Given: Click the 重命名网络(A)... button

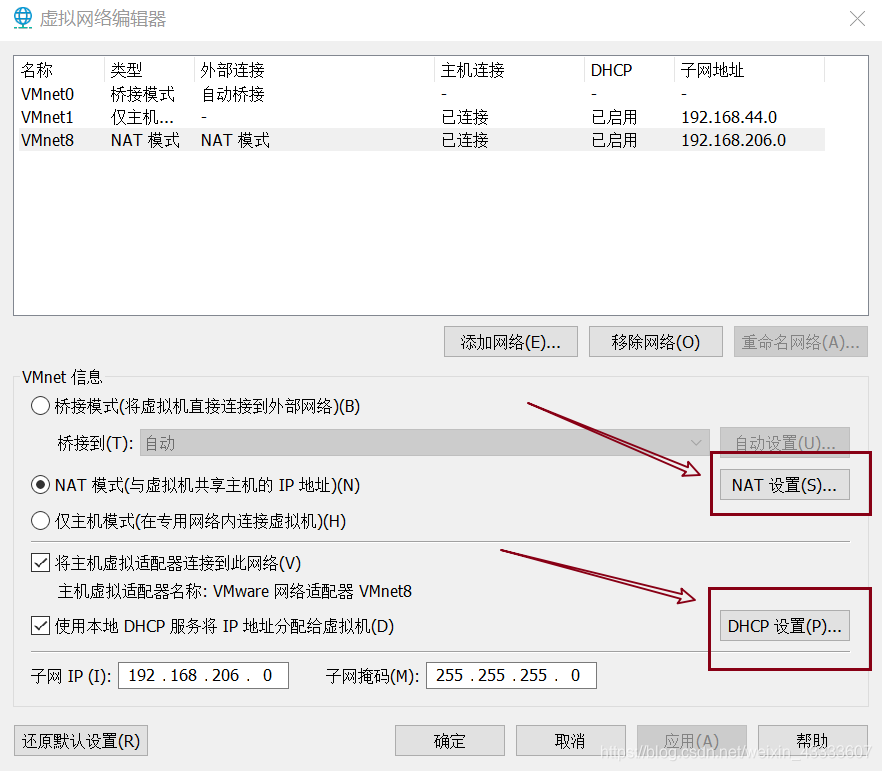Looking at the screenshot, I should 800,341.
